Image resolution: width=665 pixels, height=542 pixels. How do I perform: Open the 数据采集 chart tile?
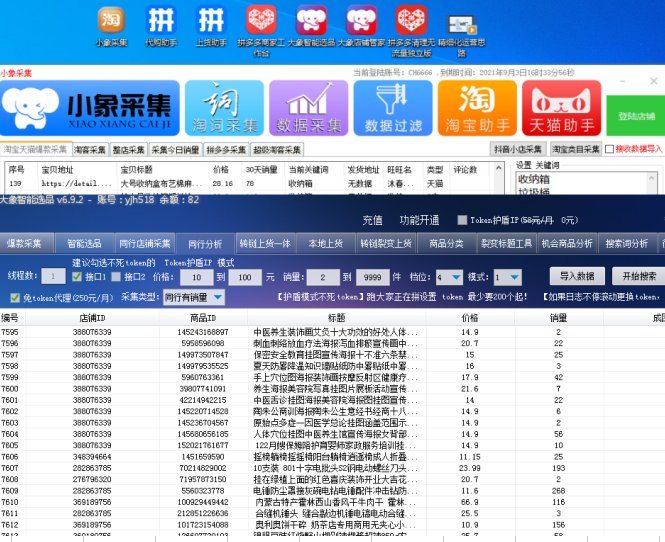309,108
